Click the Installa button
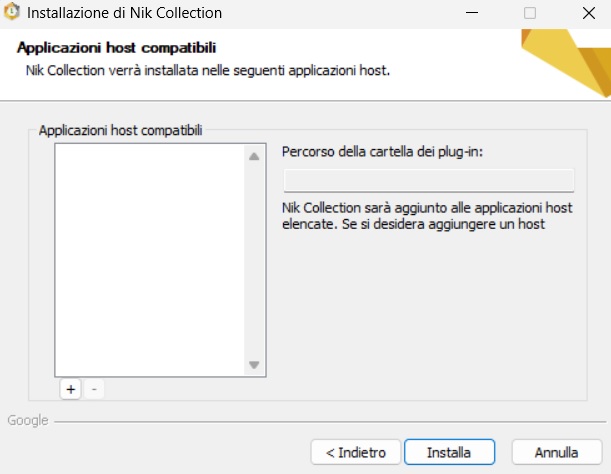The height and width of the screenshot is (474, 611). [x=449, y=452]
